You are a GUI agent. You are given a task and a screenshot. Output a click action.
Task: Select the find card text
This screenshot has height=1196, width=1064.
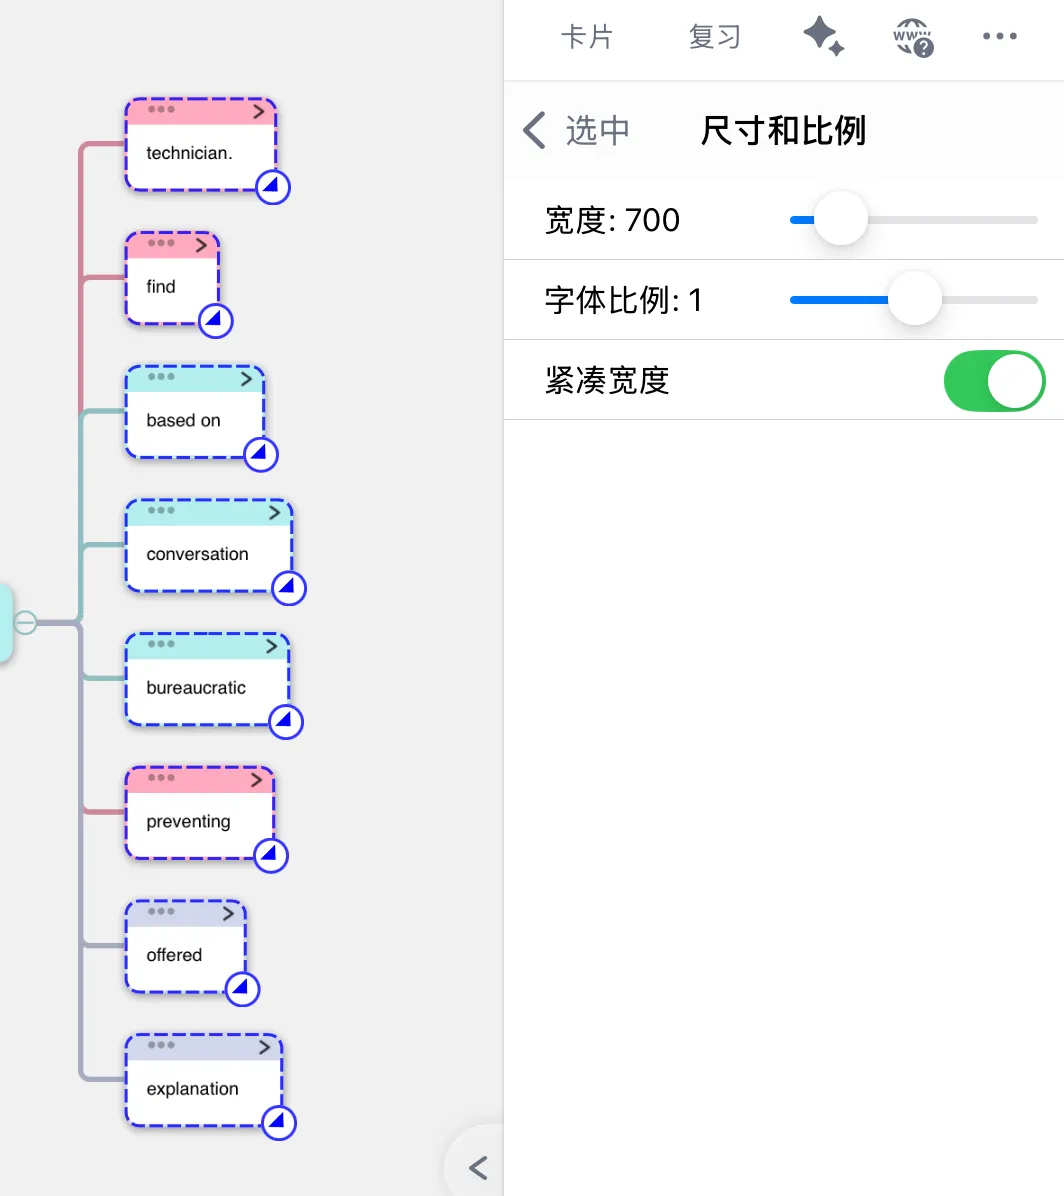point(161,287)
